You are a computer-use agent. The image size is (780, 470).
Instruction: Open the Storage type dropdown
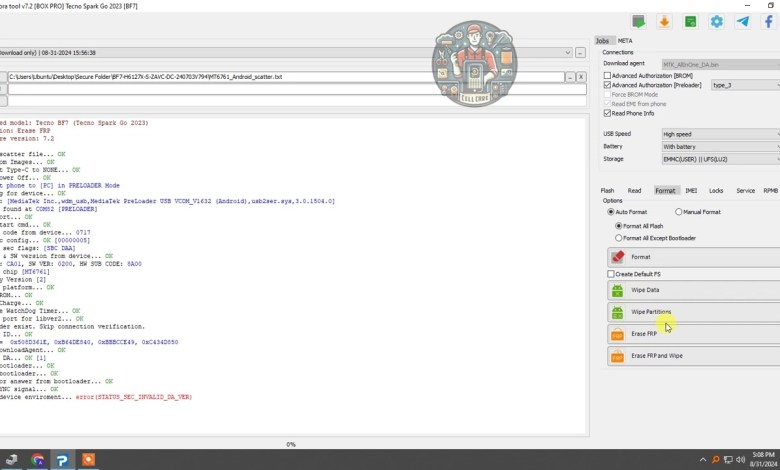(x=720, y=159)
